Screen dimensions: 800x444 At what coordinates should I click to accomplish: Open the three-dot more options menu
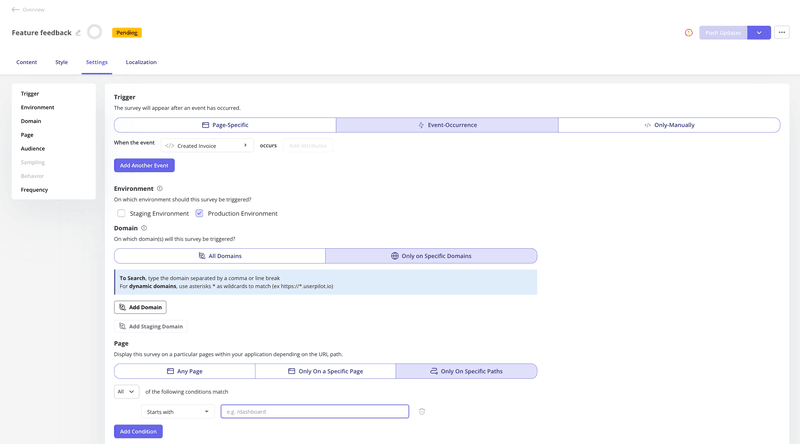782,33
